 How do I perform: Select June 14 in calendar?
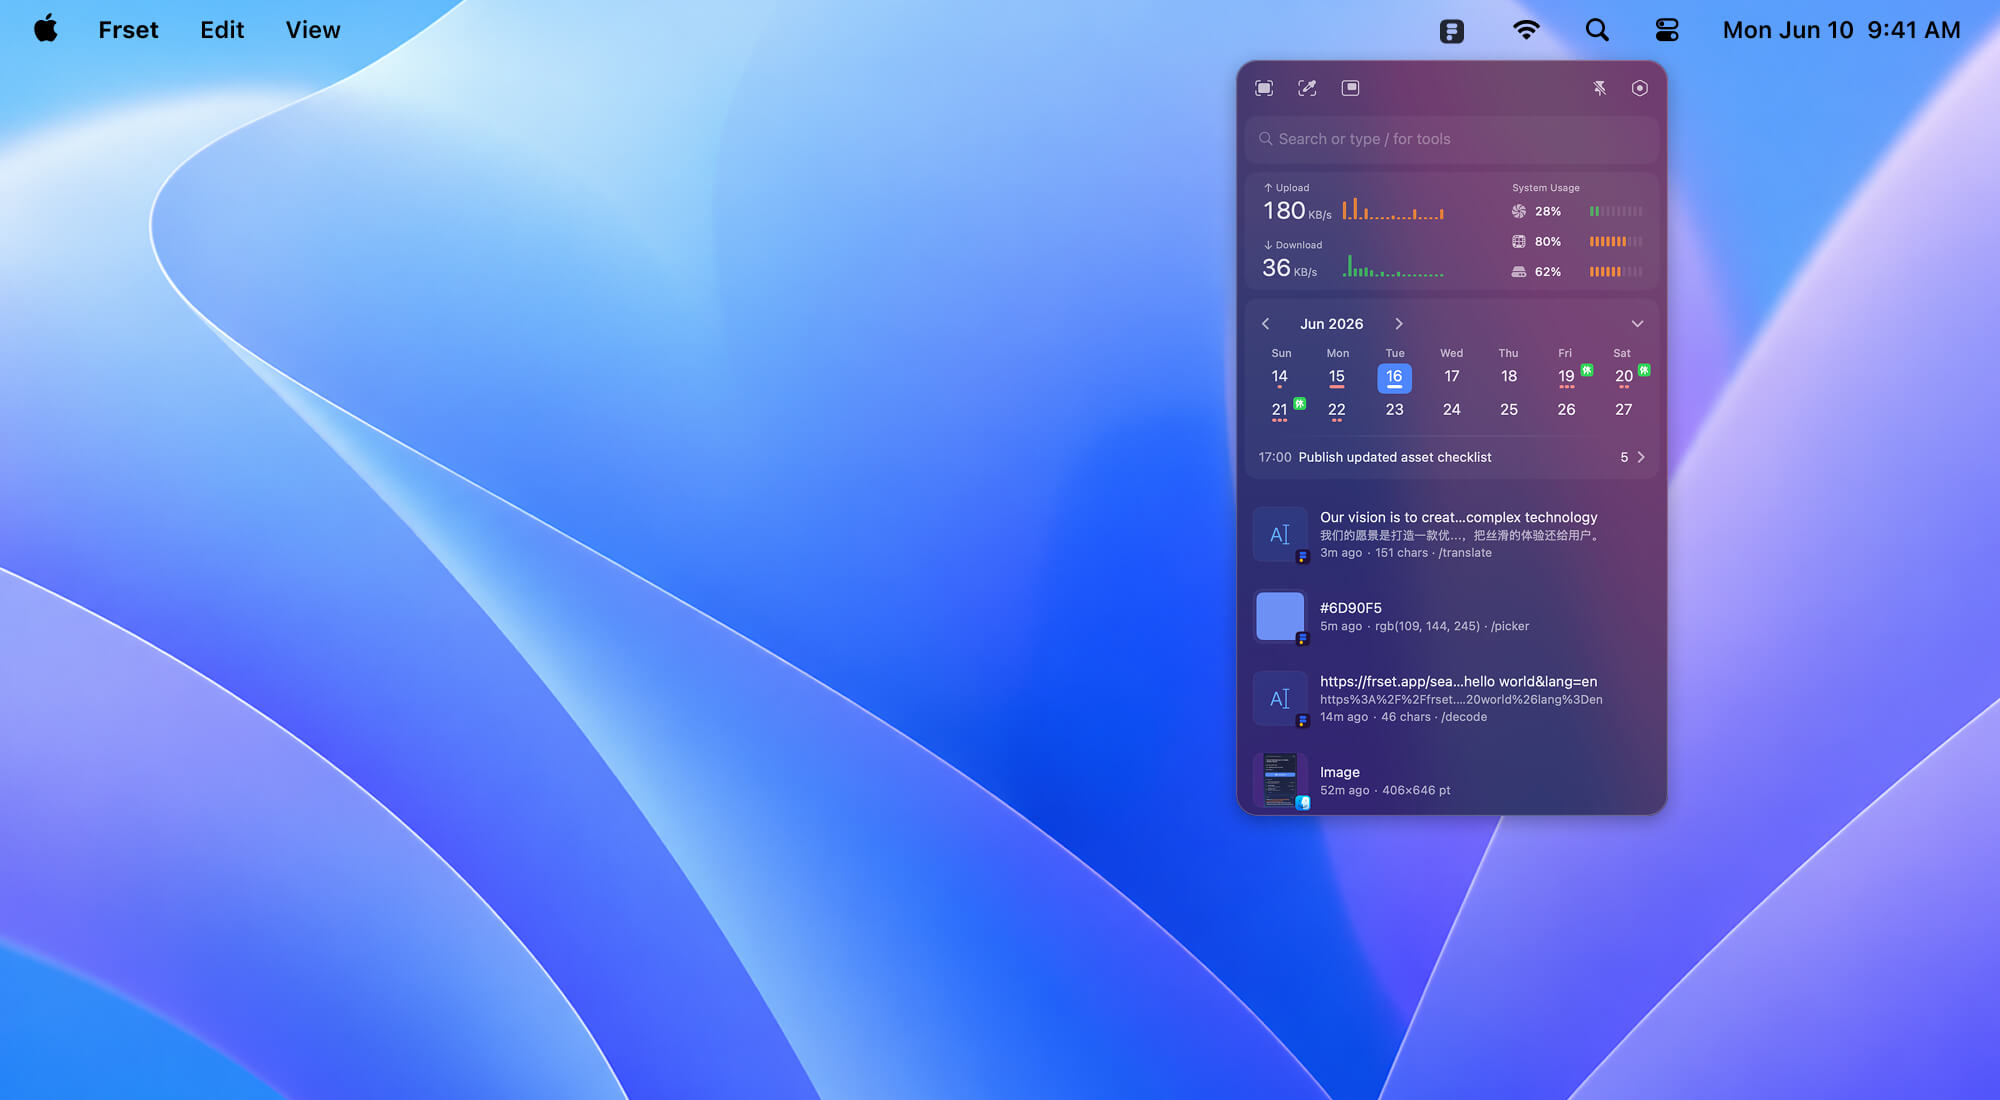[1280, 377]
